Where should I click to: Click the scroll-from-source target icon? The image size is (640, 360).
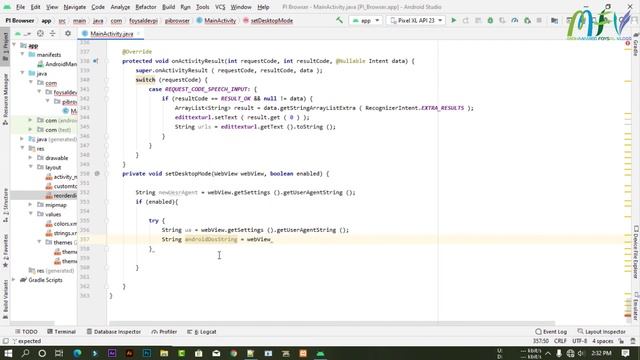(x=40, y=33)
